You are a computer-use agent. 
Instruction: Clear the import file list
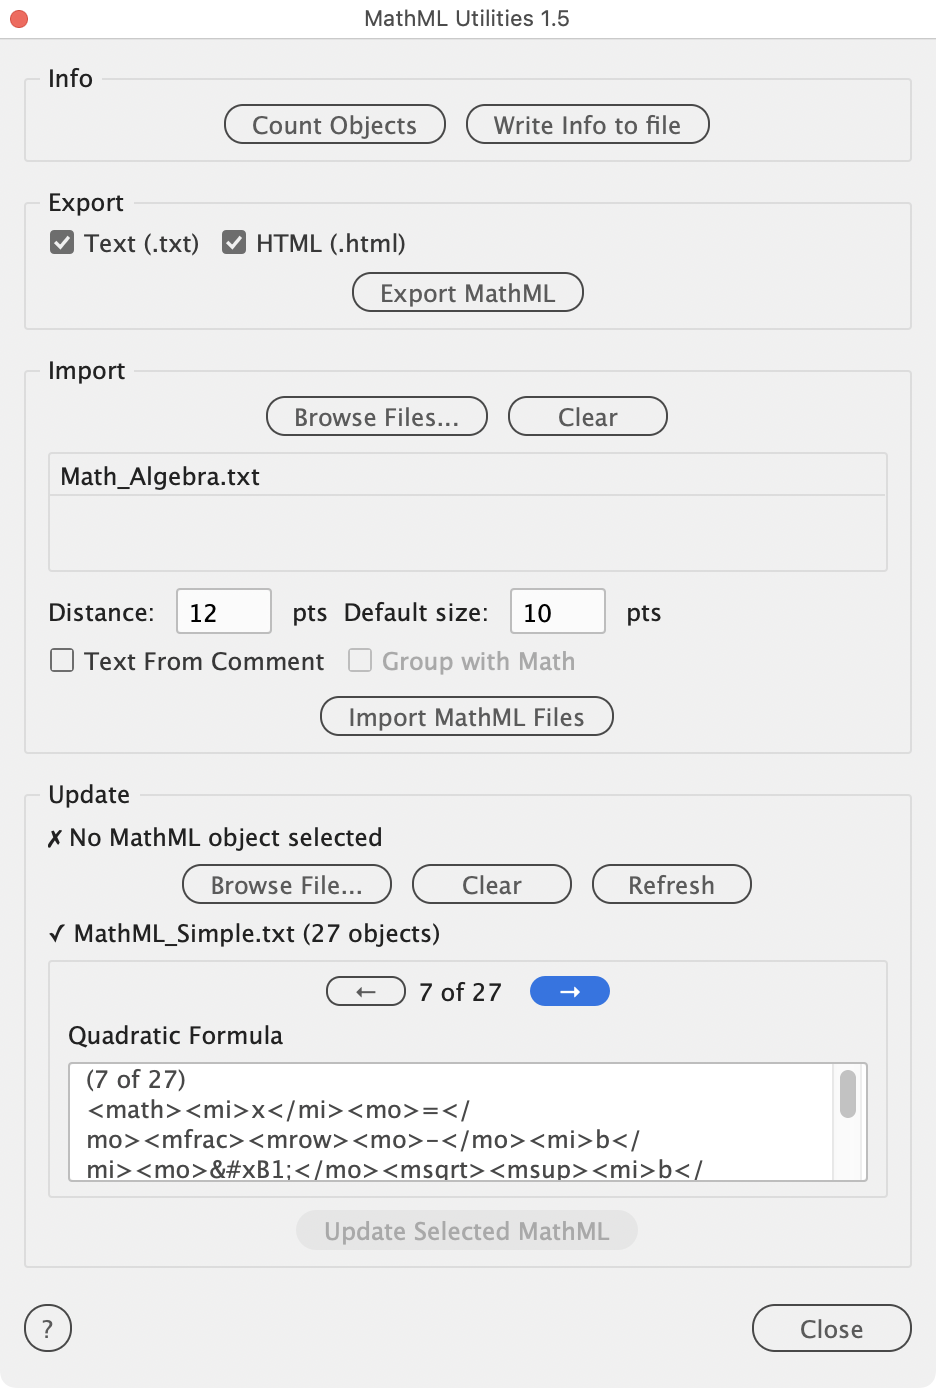588,417
